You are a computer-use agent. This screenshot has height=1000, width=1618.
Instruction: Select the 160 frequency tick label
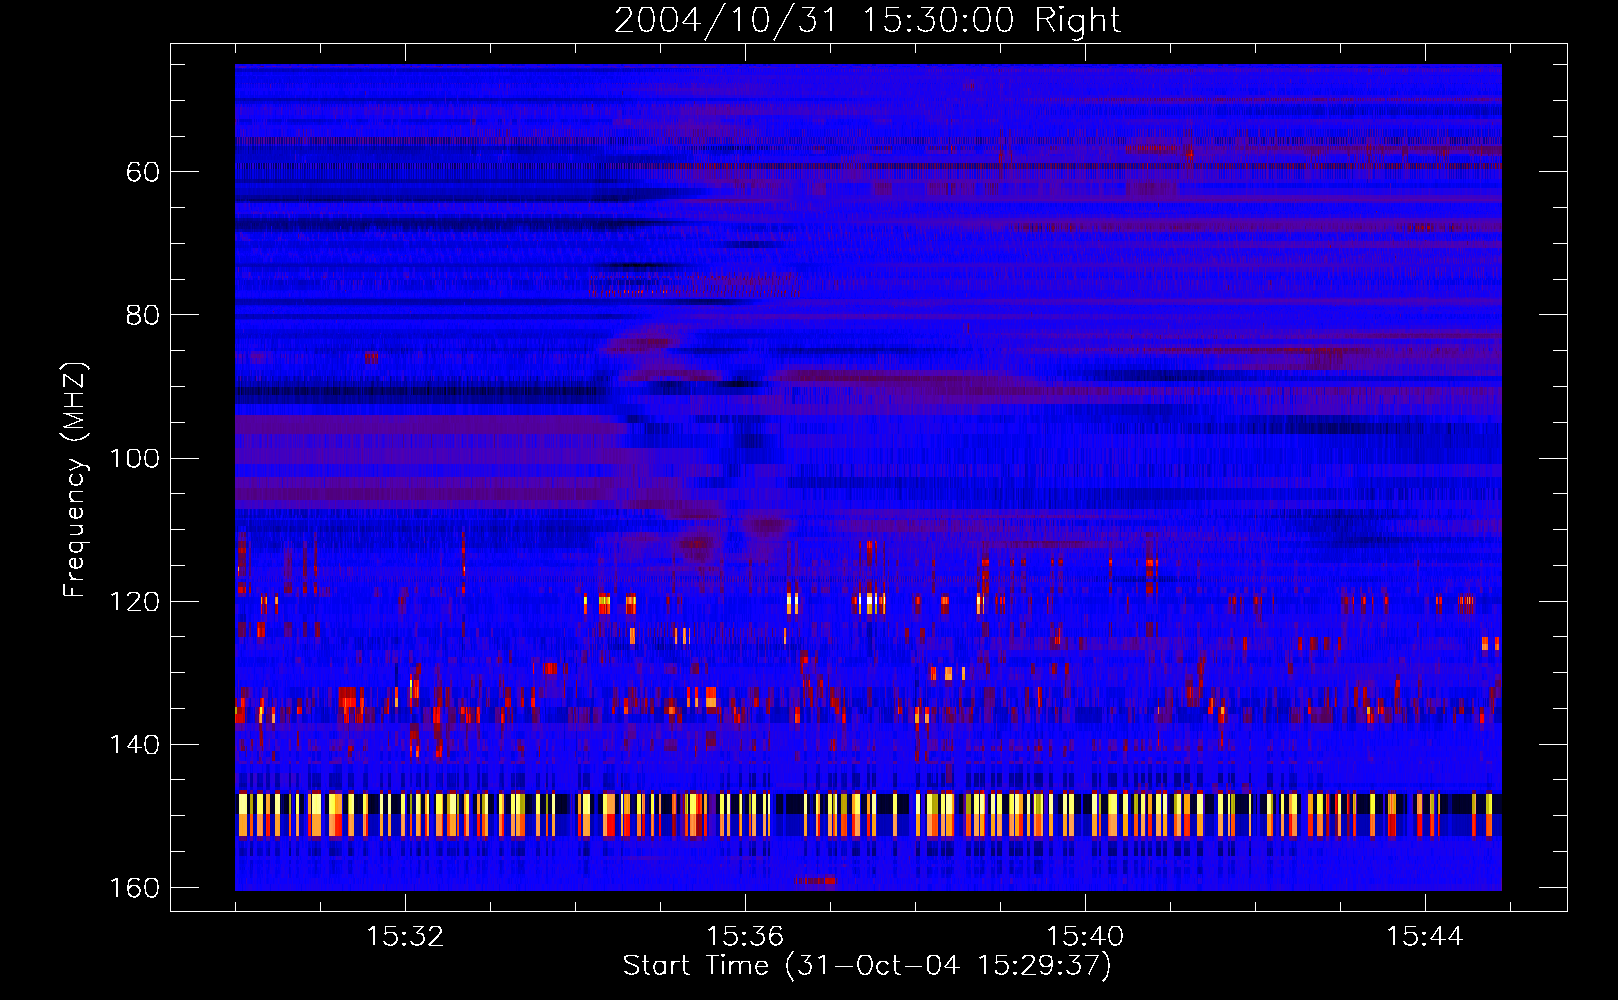[x=134, y=888]
